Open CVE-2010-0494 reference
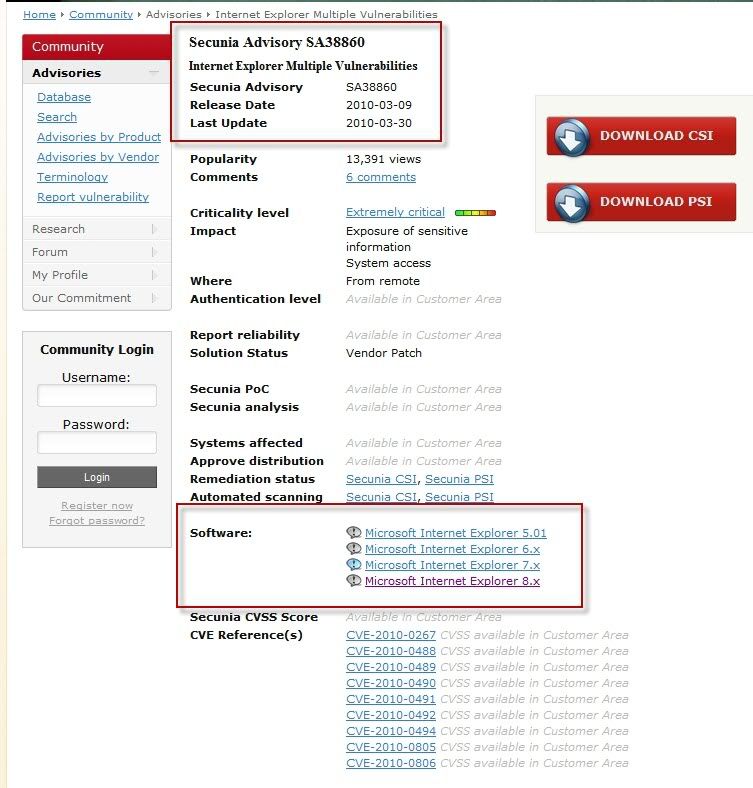The height and width of the screenshot is (788, 753). [x=391, y=731]
